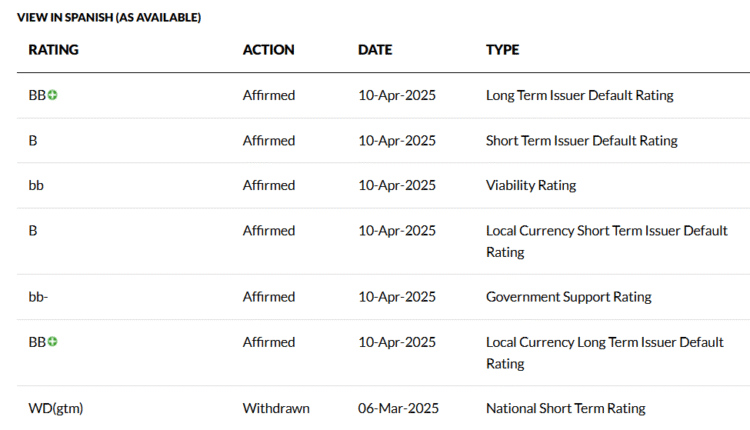Click Local Currency Long Term Issuer Default Rating
Viewport: 750px width, 430px height.
604,352
